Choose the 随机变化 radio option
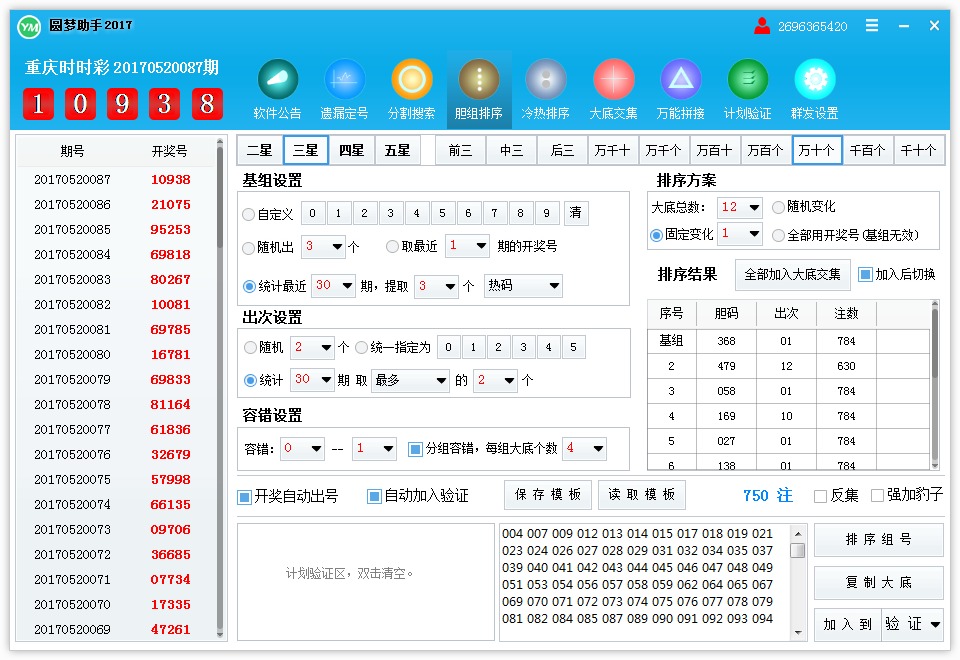This screenshot has height=660, width=960. [x=777, y=208]
